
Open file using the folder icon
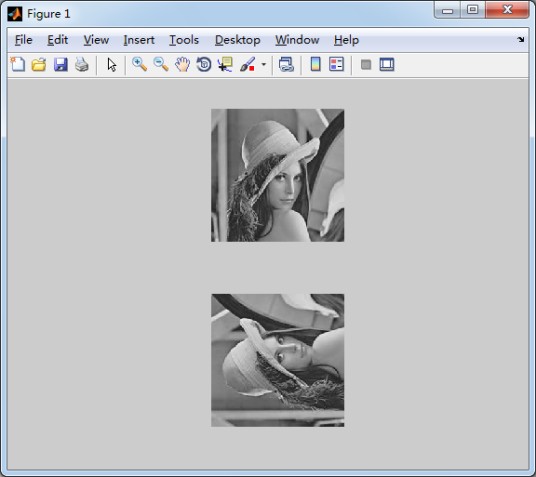coord(39,64)
